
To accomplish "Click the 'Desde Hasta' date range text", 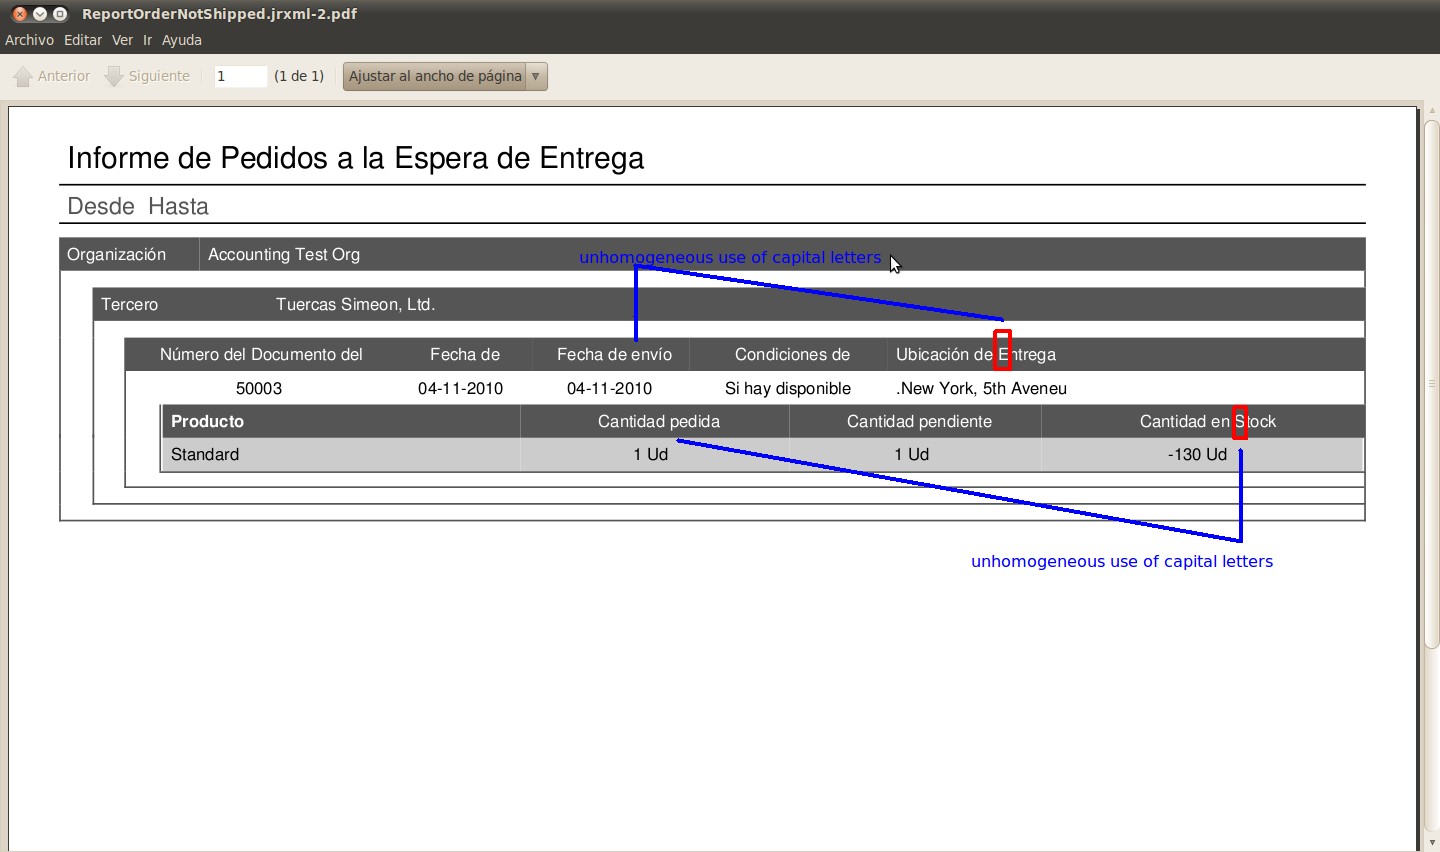I will [138, 206].
